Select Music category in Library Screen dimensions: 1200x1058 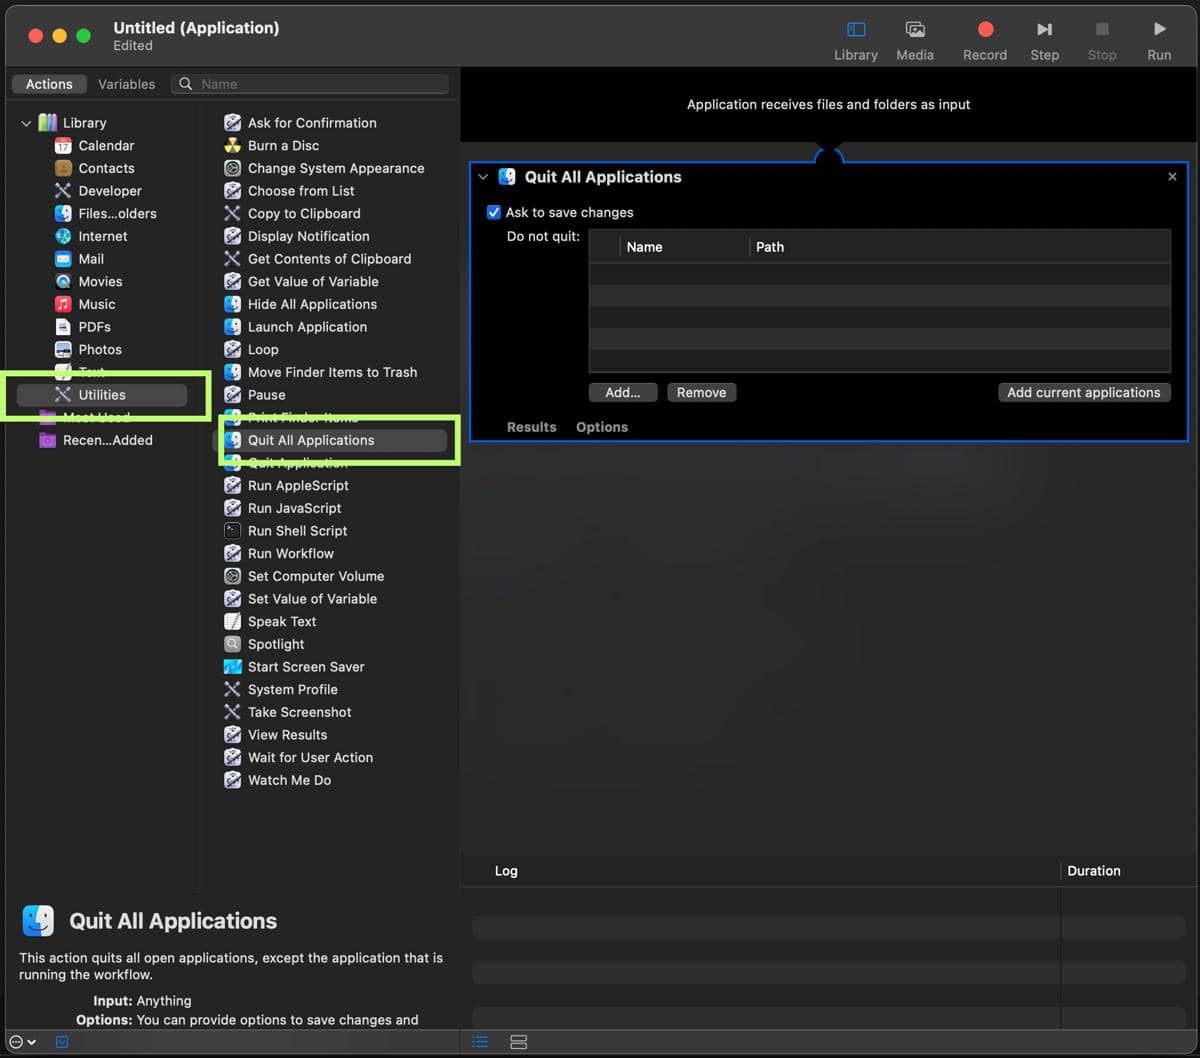click(96, 304)
